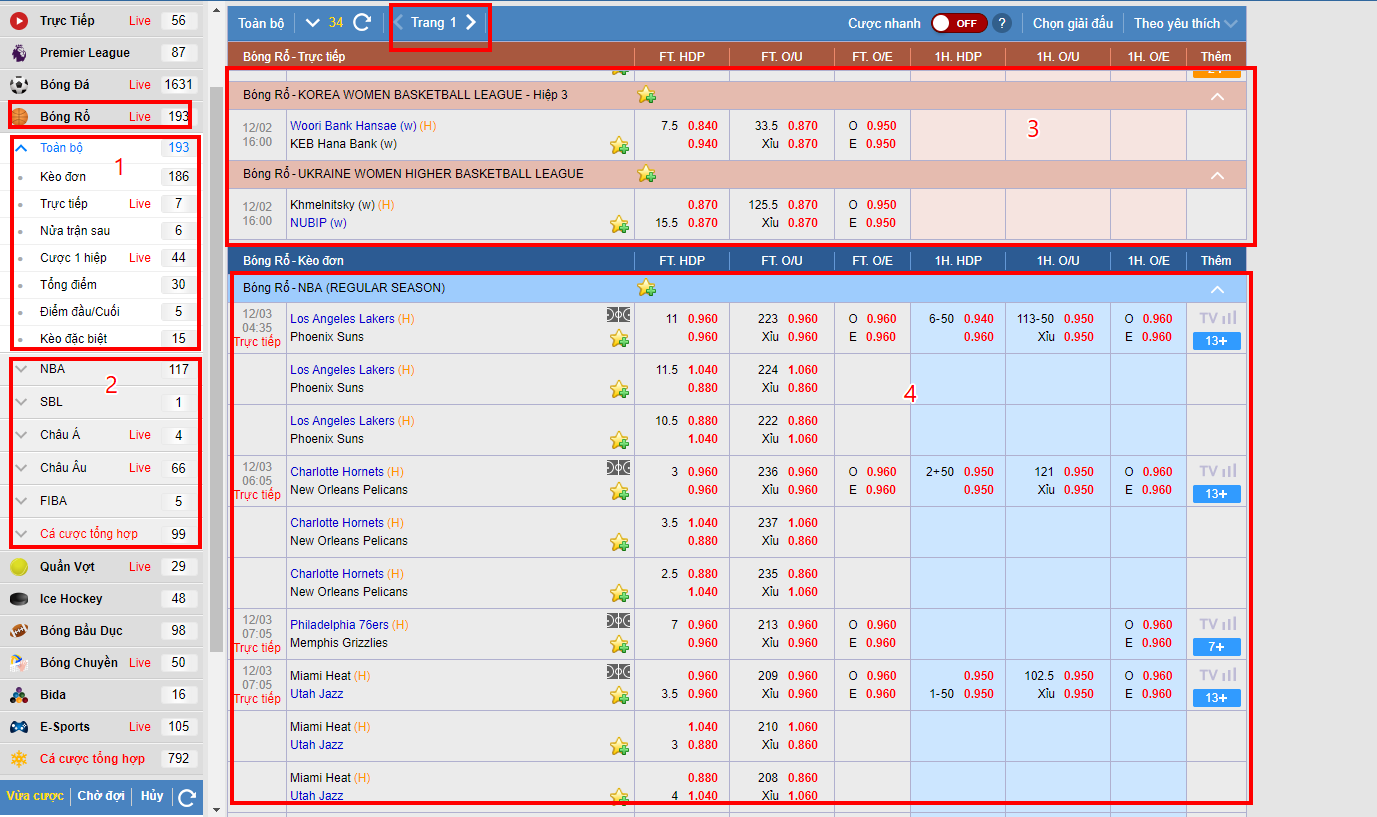This screenshot has height=817, width=1377.
Task: Open court view icon for Miami Heat match
Action: [618, 672]
